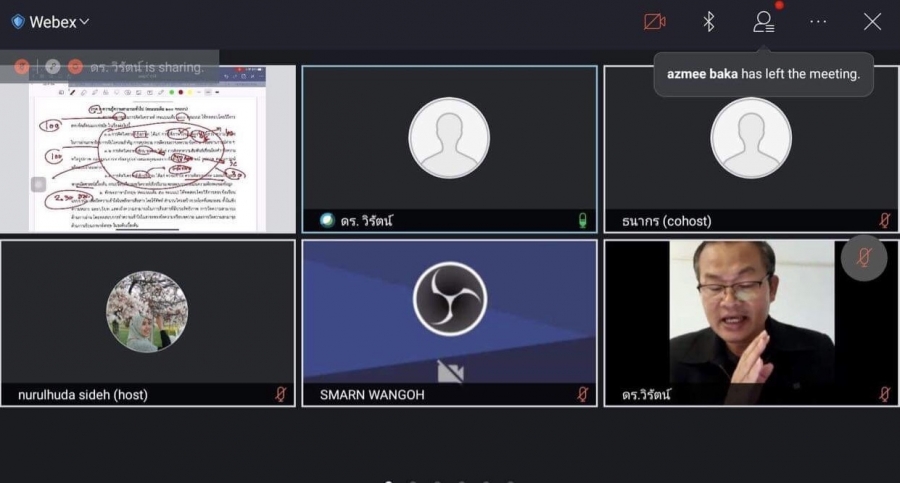Click the muted mic icon for SMARN WANGOH
This screenshot has width=900, height=483.
[x=582, y=394]
